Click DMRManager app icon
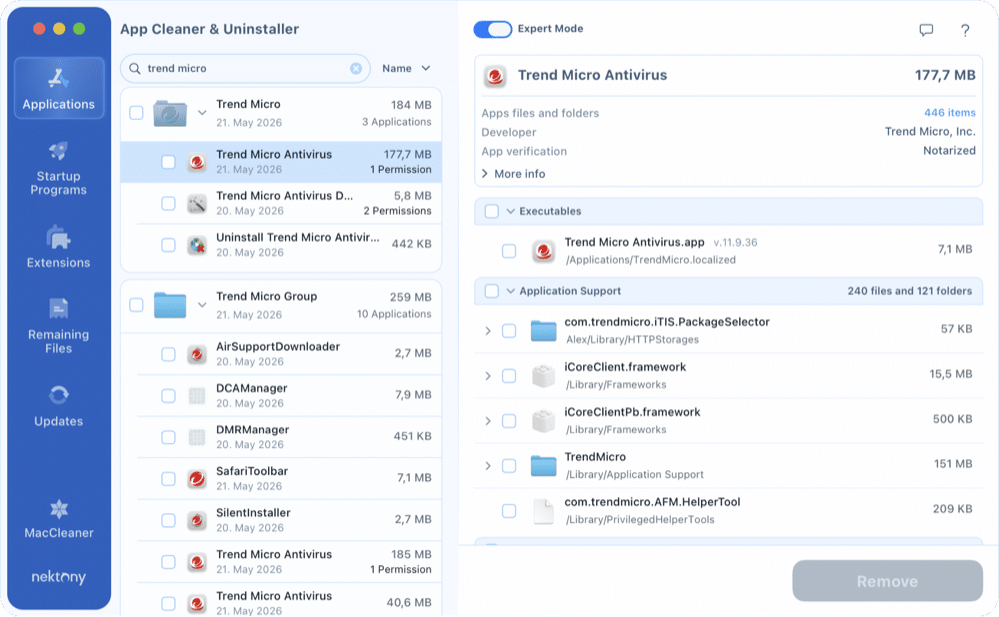 coord(197,437)
